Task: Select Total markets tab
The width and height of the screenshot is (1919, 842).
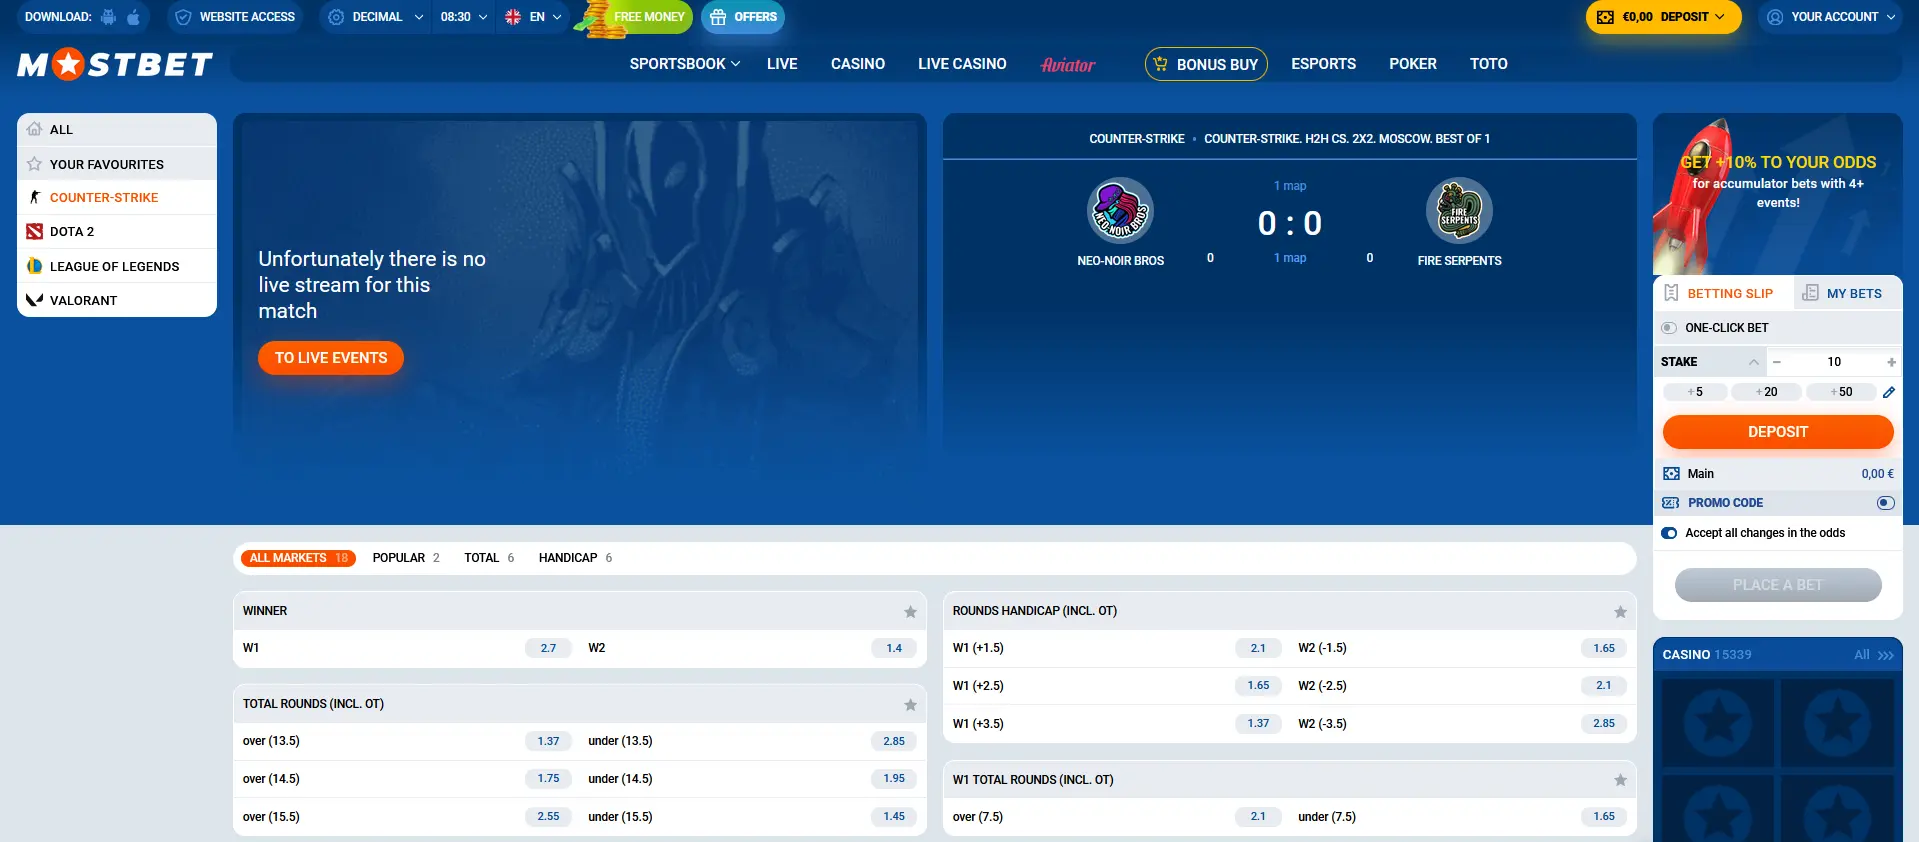Action: pyautogui.click(x=489, y=558)
